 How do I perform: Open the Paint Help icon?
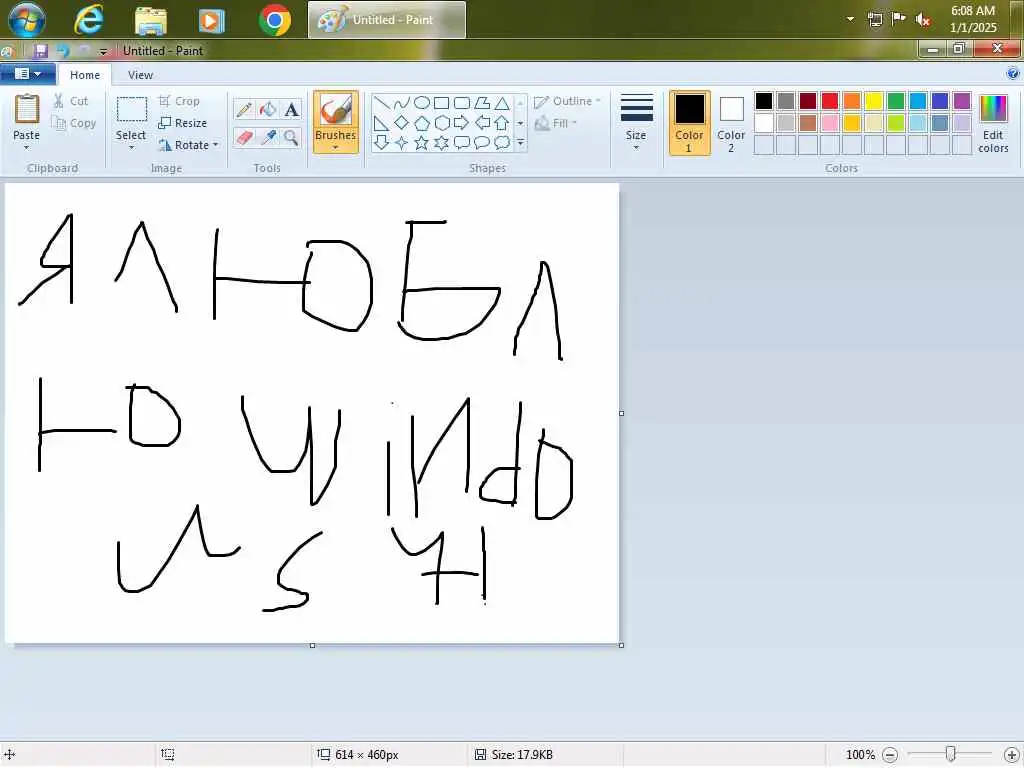point(1013,73)
